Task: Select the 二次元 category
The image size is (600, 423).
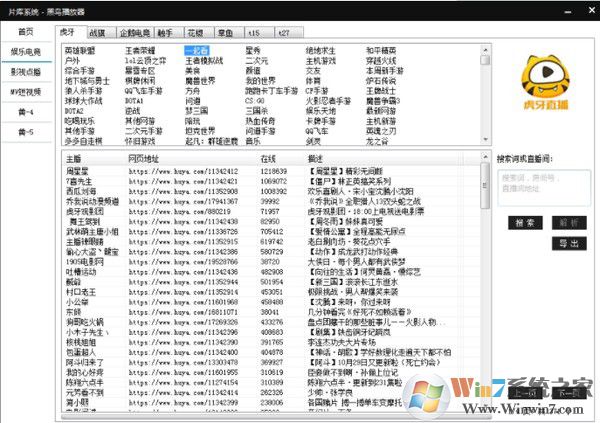Action: point(257,60)
